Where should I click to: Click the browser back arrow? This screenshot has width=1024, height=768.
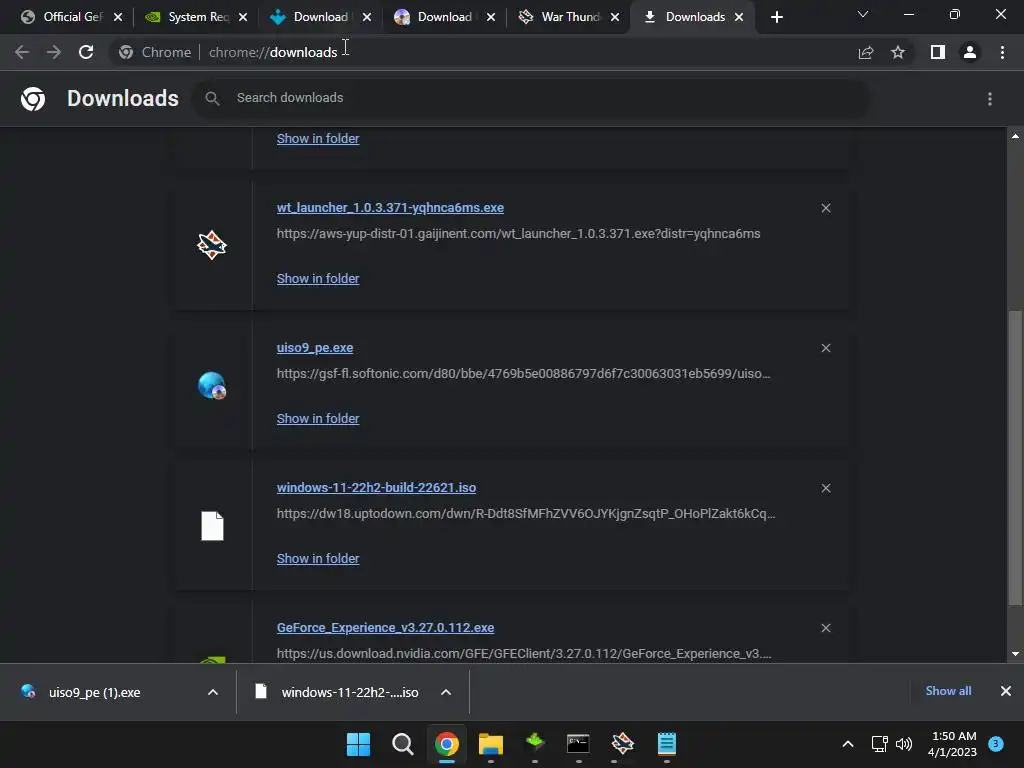coord(22,52)
